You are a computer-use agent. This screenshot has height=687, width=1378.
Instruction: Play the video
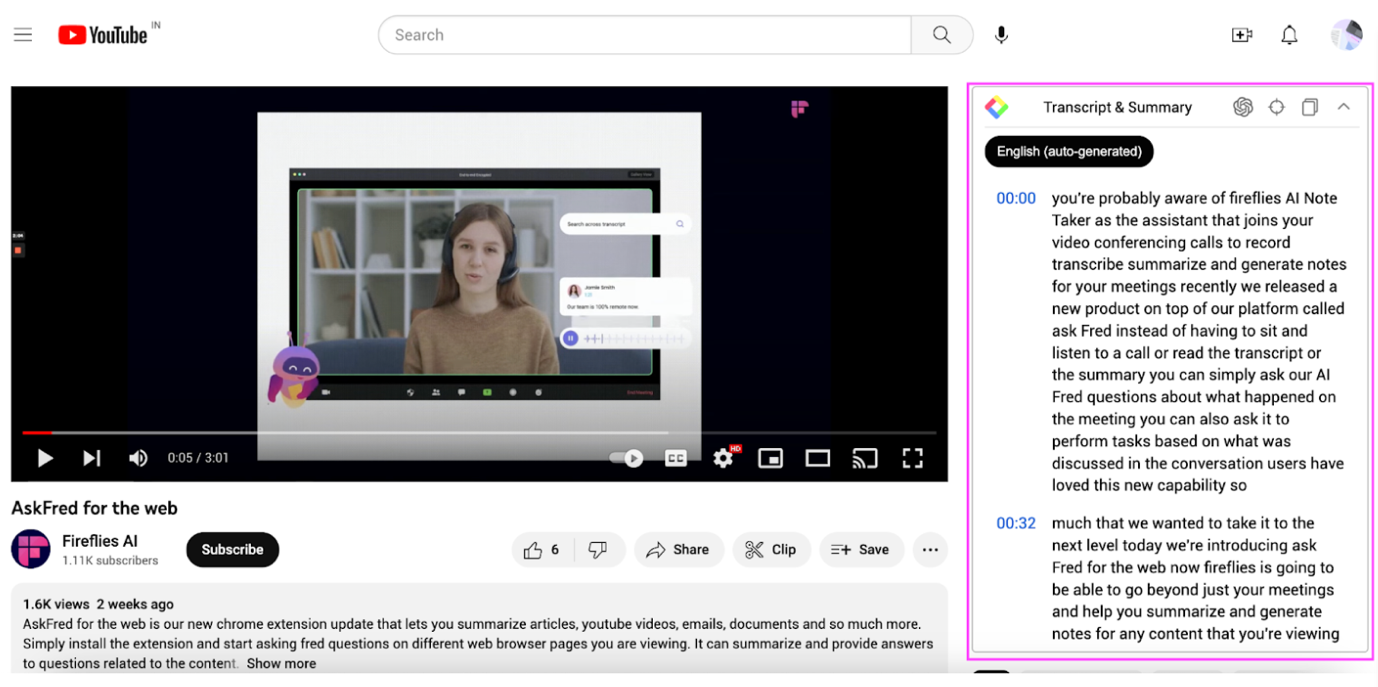pyautogui.click(x=45, y=458)
